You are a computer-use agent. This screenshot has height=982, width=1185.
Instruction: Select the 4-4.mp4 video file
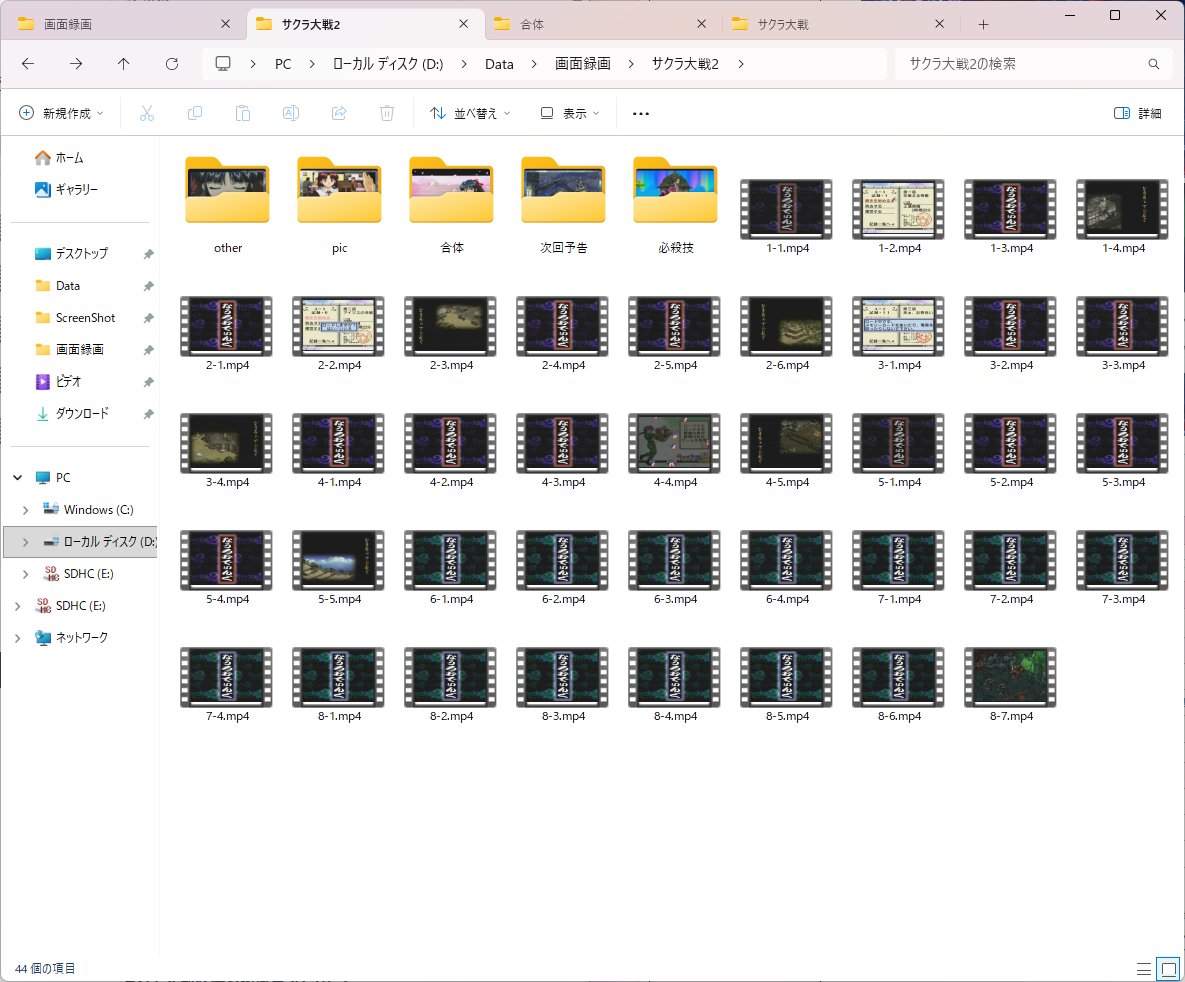676,450
